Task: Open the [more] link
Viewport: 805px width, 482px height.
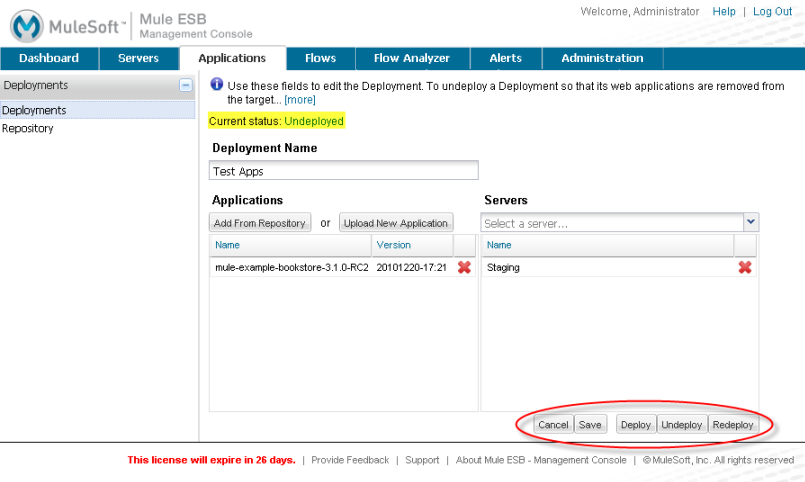Action: coord(300,100)
